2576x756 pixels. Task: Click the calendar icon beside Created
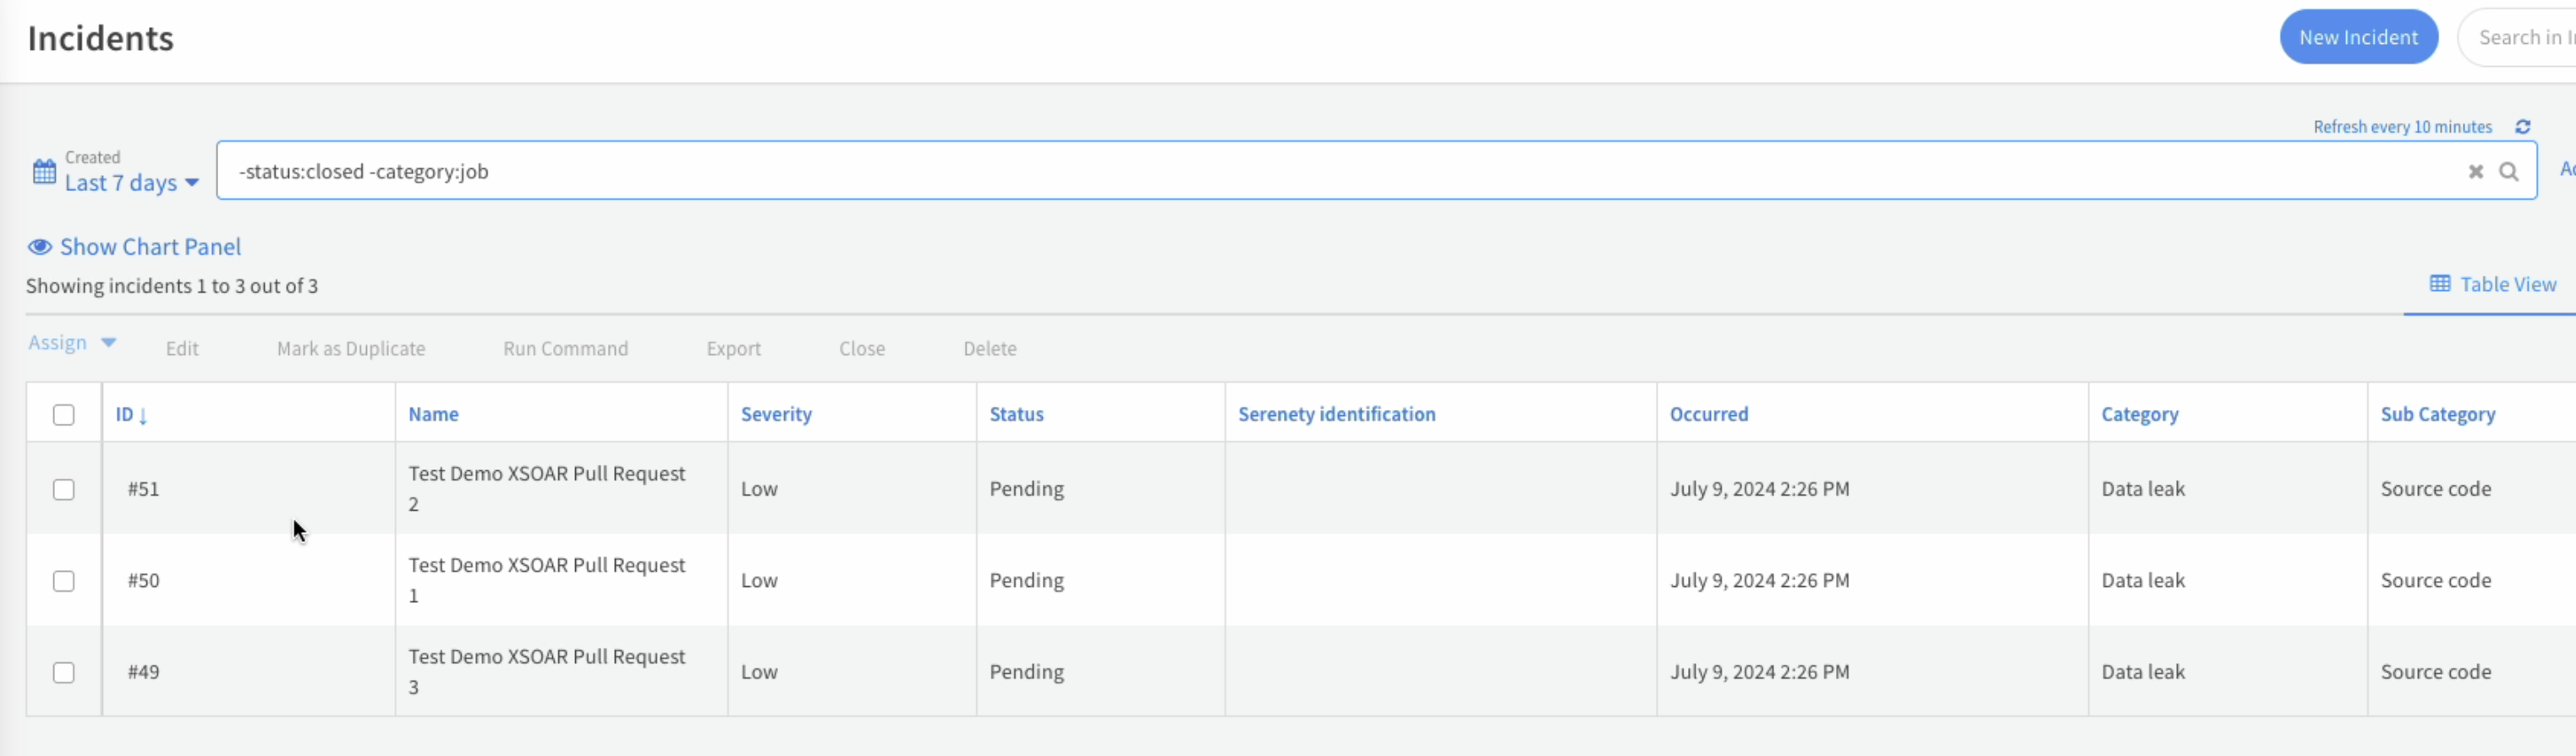click(44, 171)
